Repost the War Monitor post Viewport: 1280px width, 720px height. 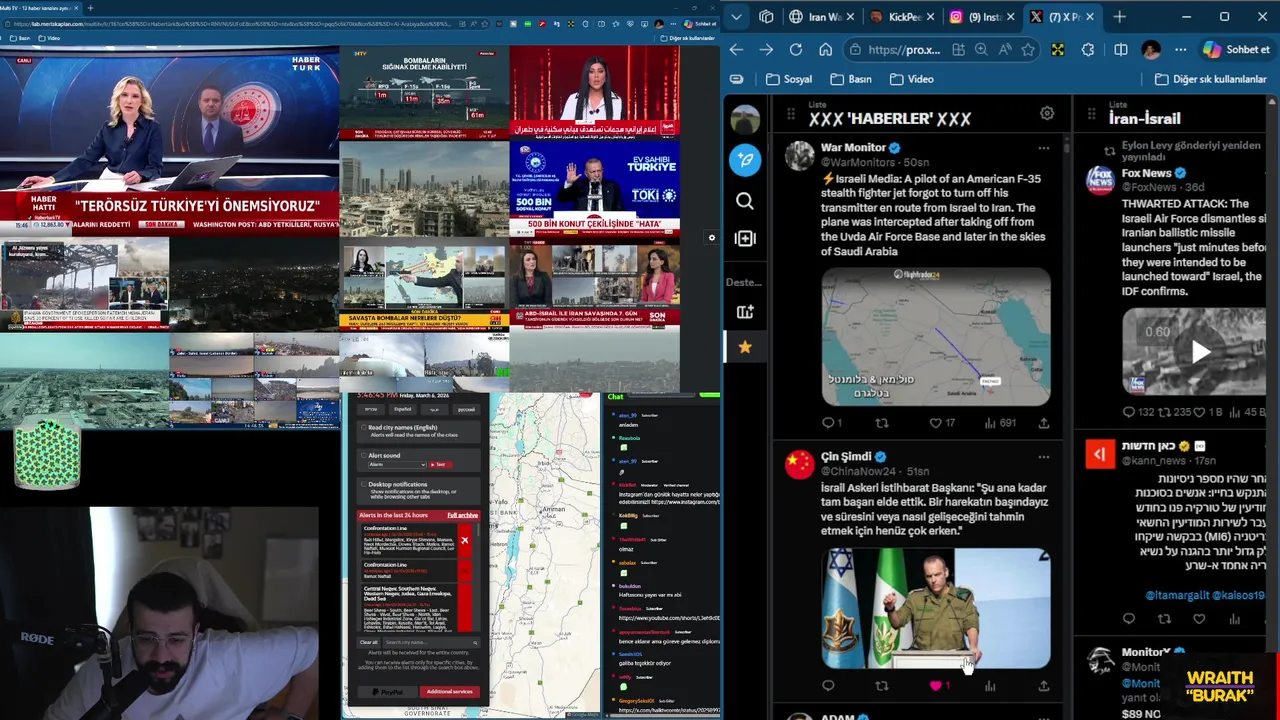[882, 423]
